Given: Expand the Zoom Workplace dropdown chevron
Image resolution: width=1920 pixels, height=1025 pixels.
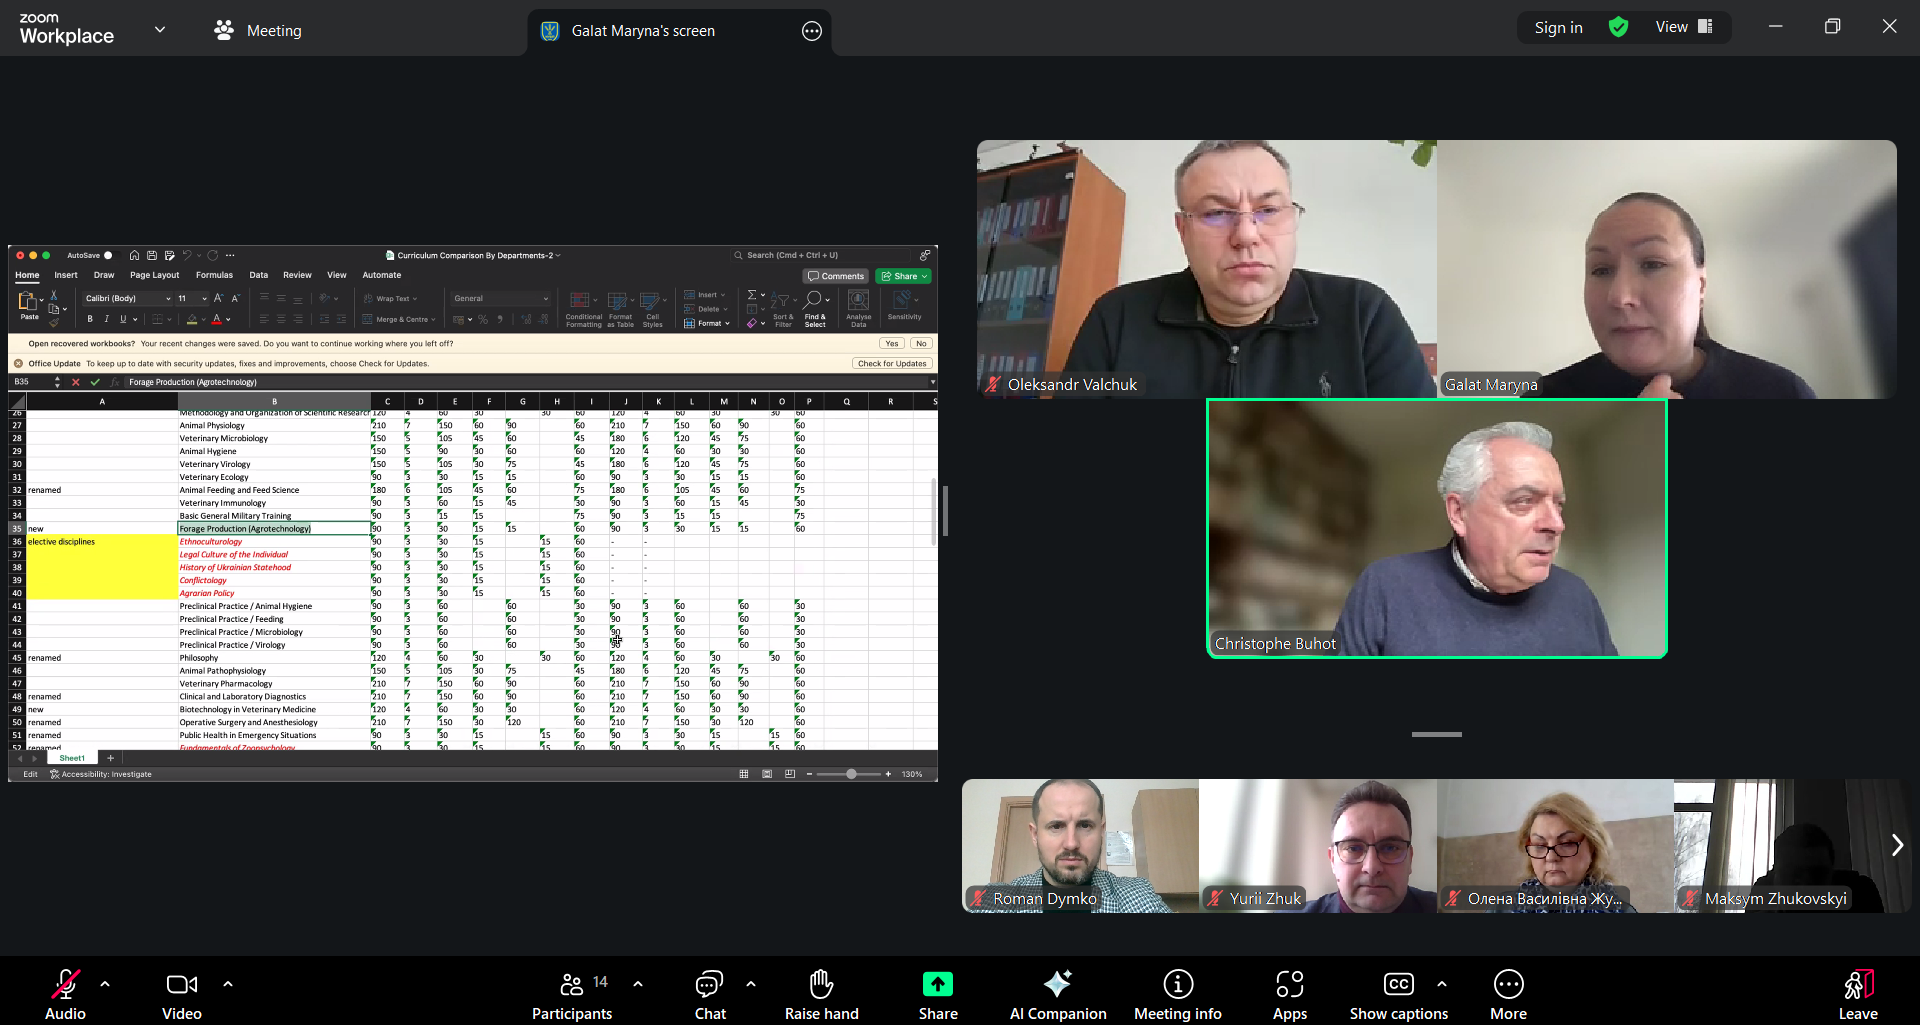Looking at the screenshot, I should pyautogui.click(x=160, y=30).
